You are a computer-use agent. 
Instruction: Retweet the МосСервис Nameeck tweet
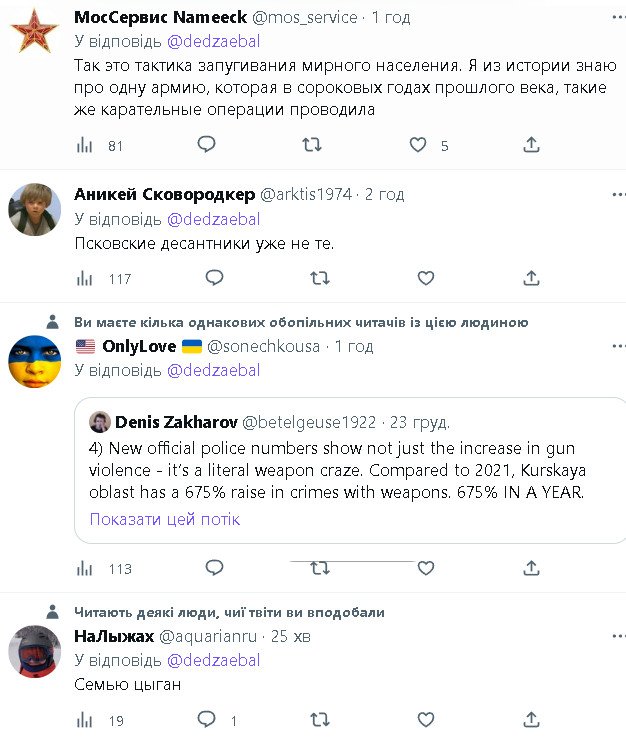(x=312, y=145)
